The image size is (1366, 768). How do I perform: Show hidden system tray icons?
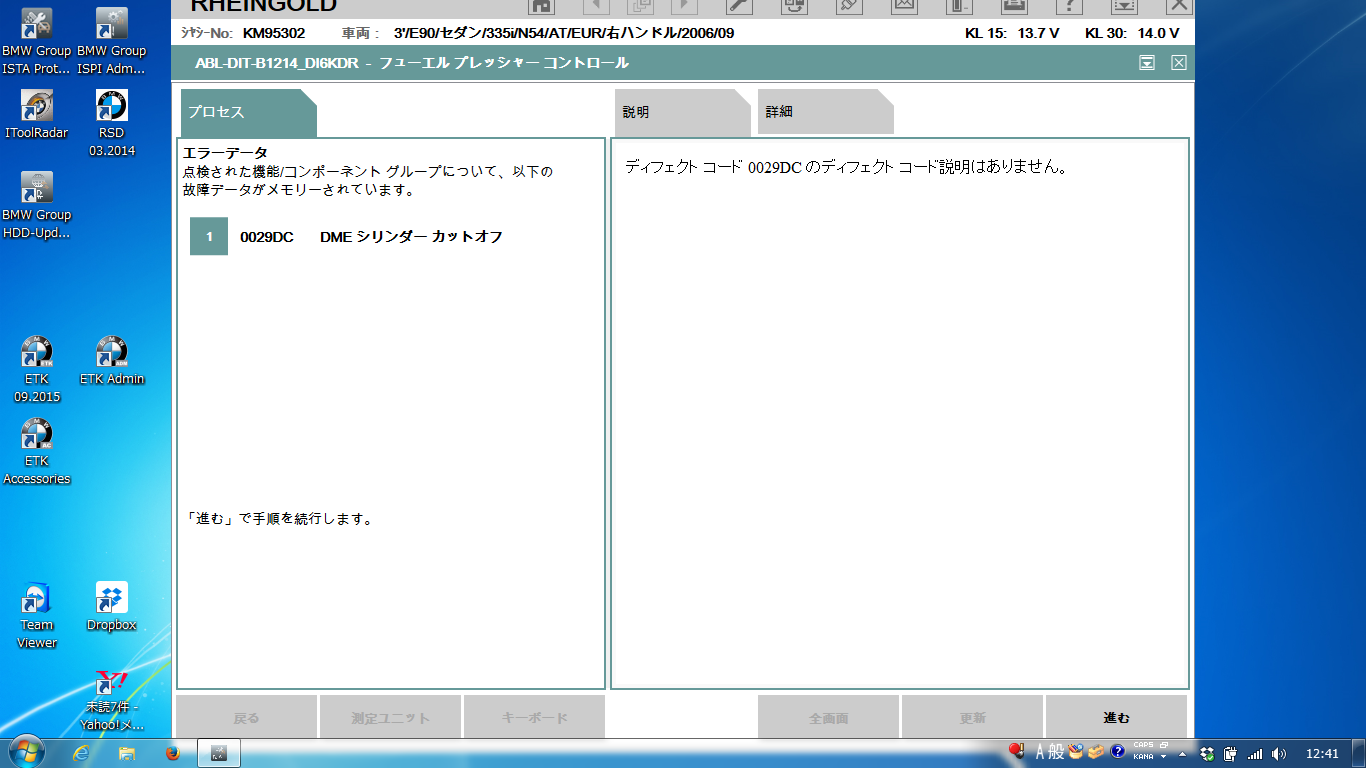pyautogui.click(x=1183, y=754)
